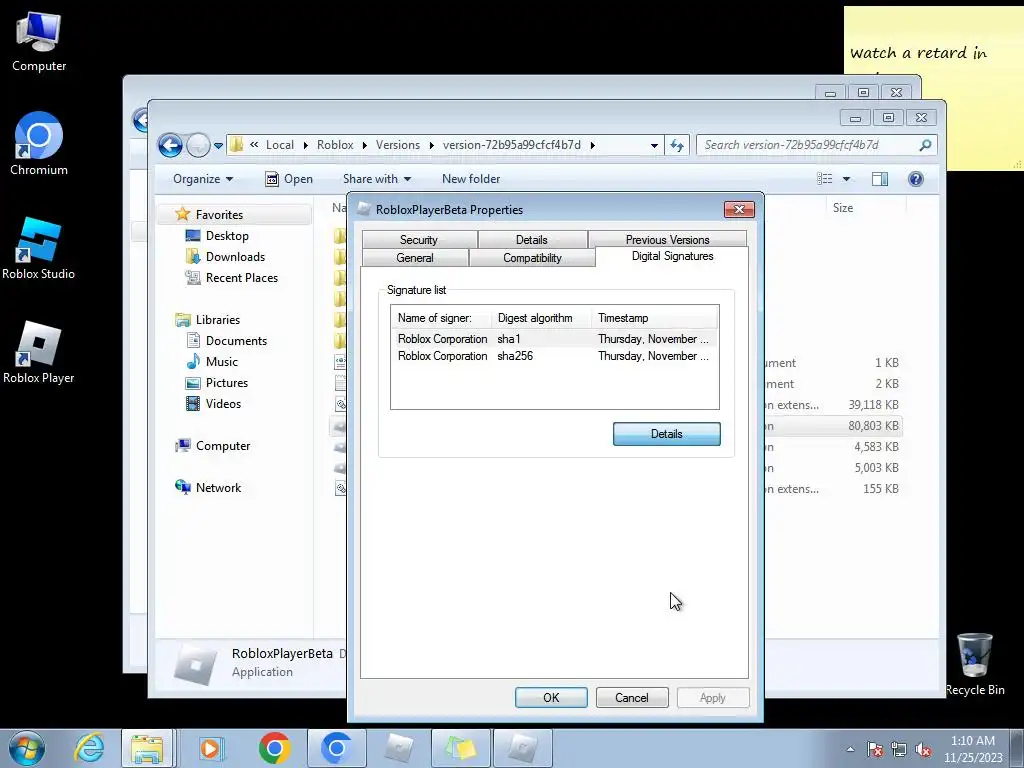Screen dimensions: 1024x768
Task: Toggle the Explorer preview pane icon
Action: pyautogui.click(x=880, y=179)
